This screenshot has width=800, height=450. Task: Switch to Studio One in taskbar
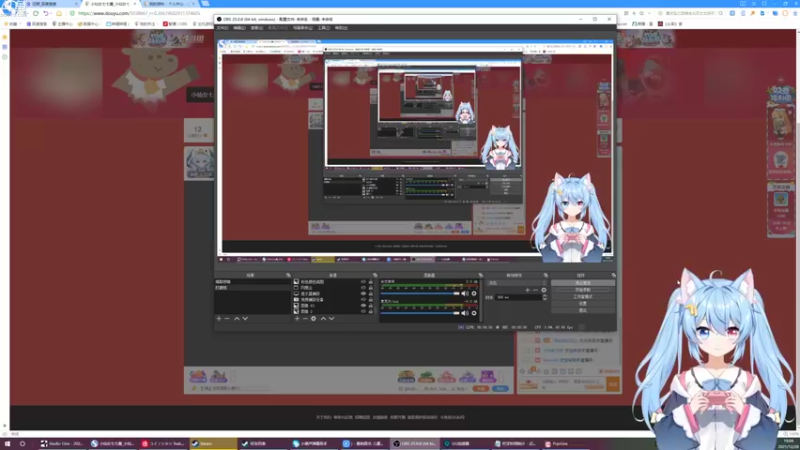(62, 444)
